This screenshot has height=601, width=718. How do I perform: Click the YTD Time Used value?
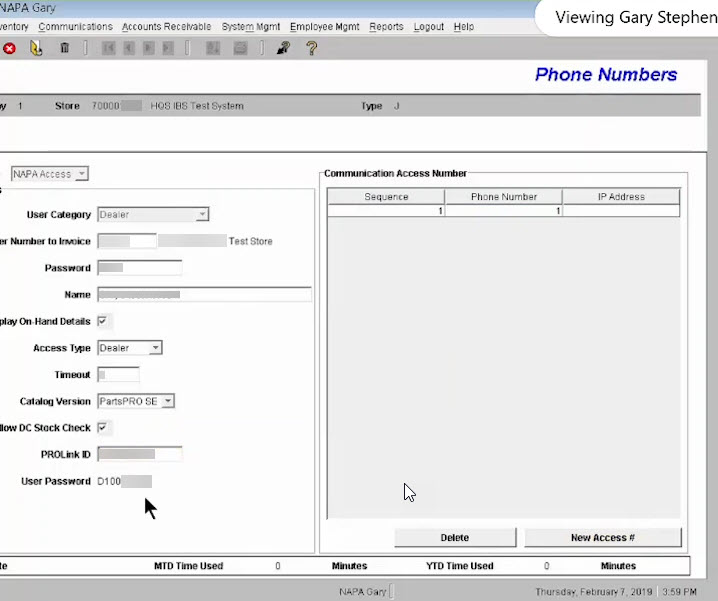[x=546, y=566]
